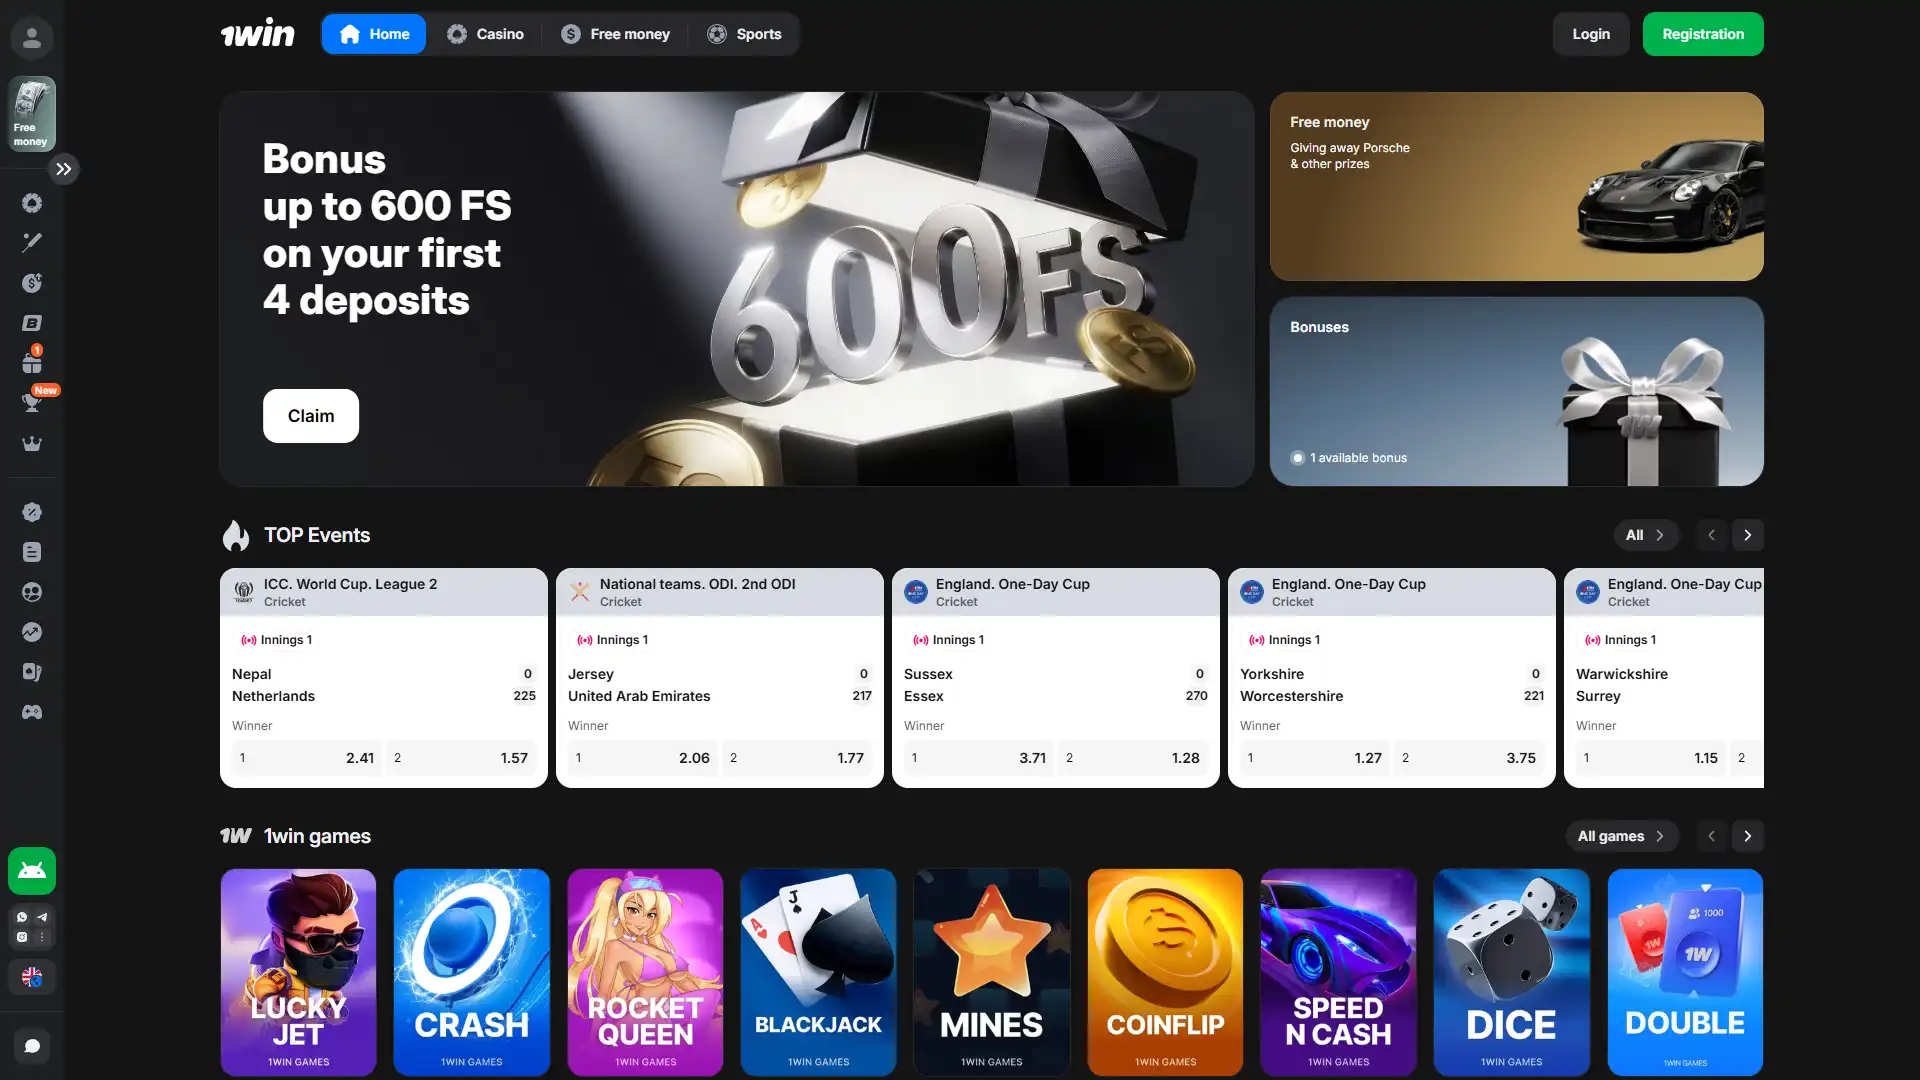Select the Home tab

(374, 34)
